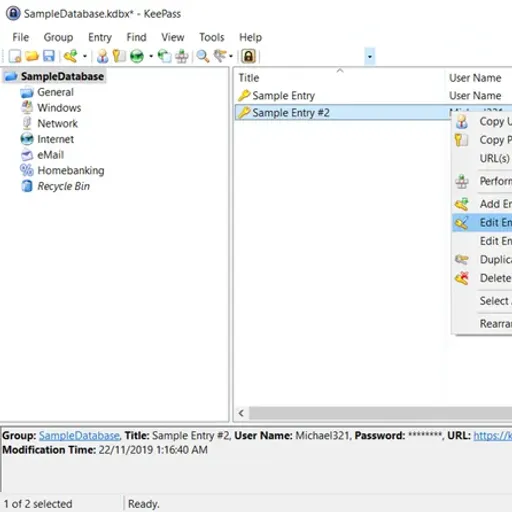Select the SampleDatabase root group
The height and width of the screenshot is (512, 512).
click(x=62, y=76)
